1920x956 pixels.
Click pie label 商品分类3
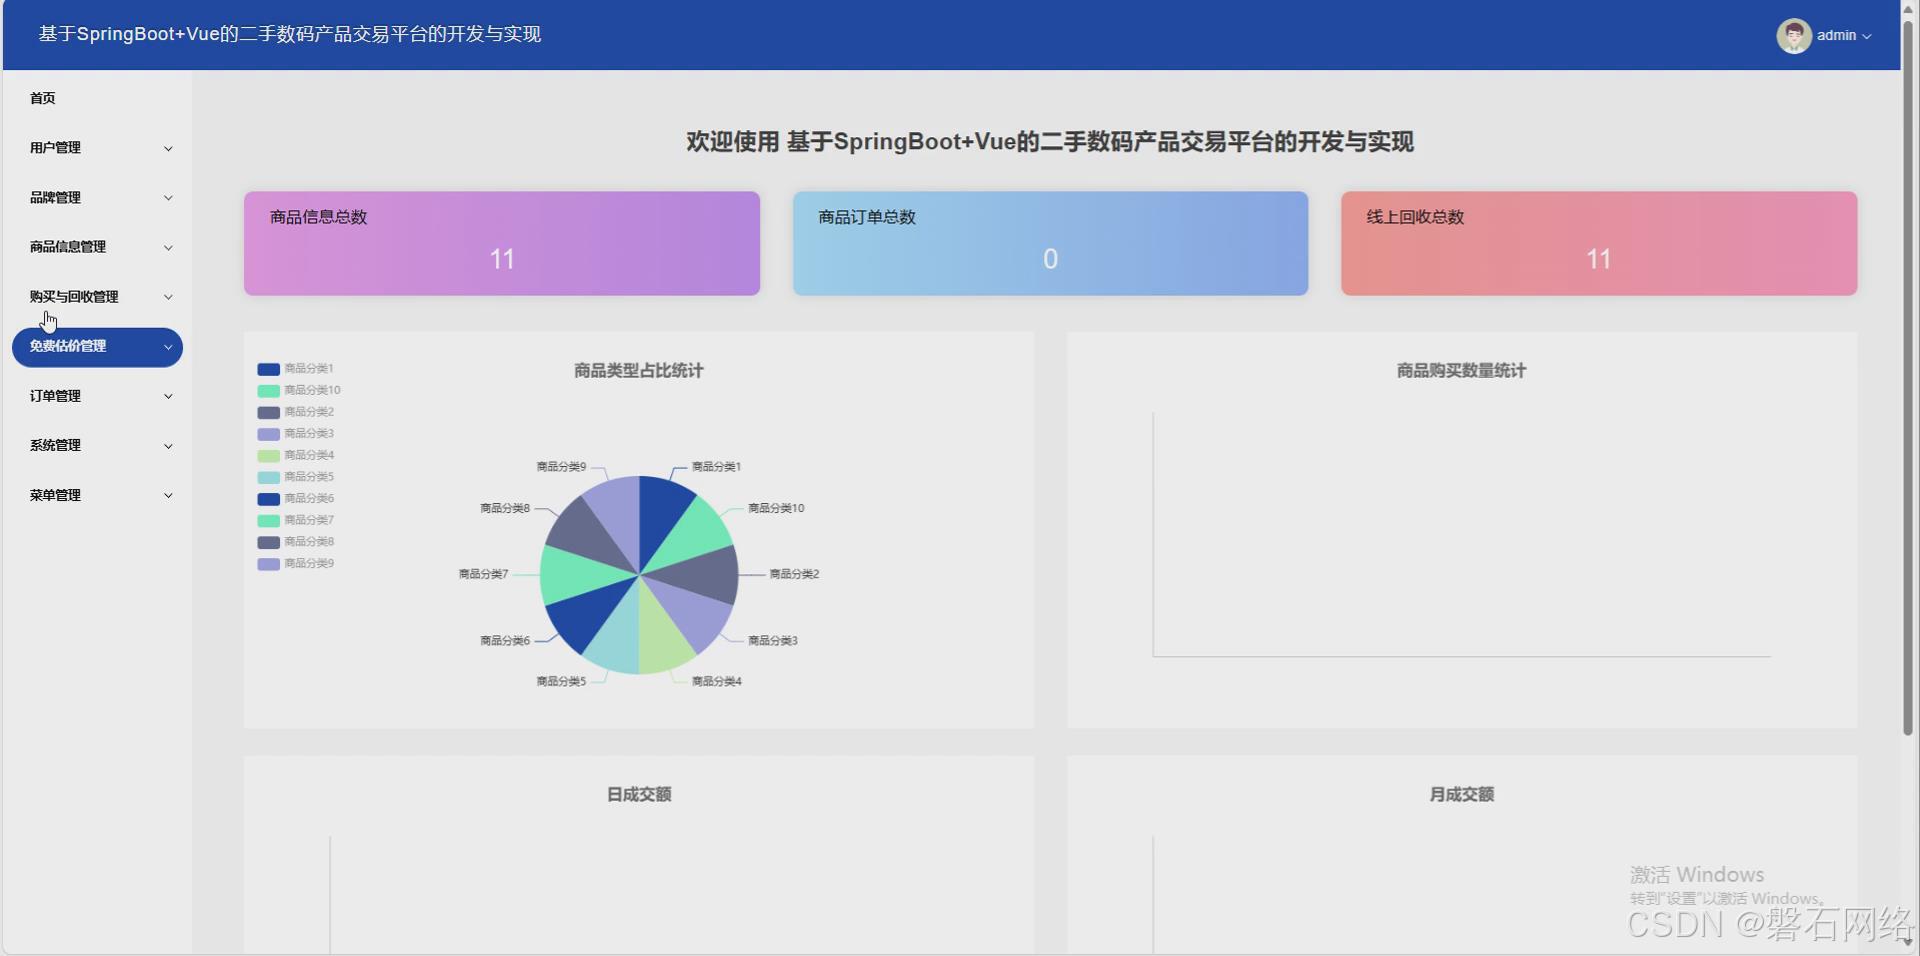[773, 640]
